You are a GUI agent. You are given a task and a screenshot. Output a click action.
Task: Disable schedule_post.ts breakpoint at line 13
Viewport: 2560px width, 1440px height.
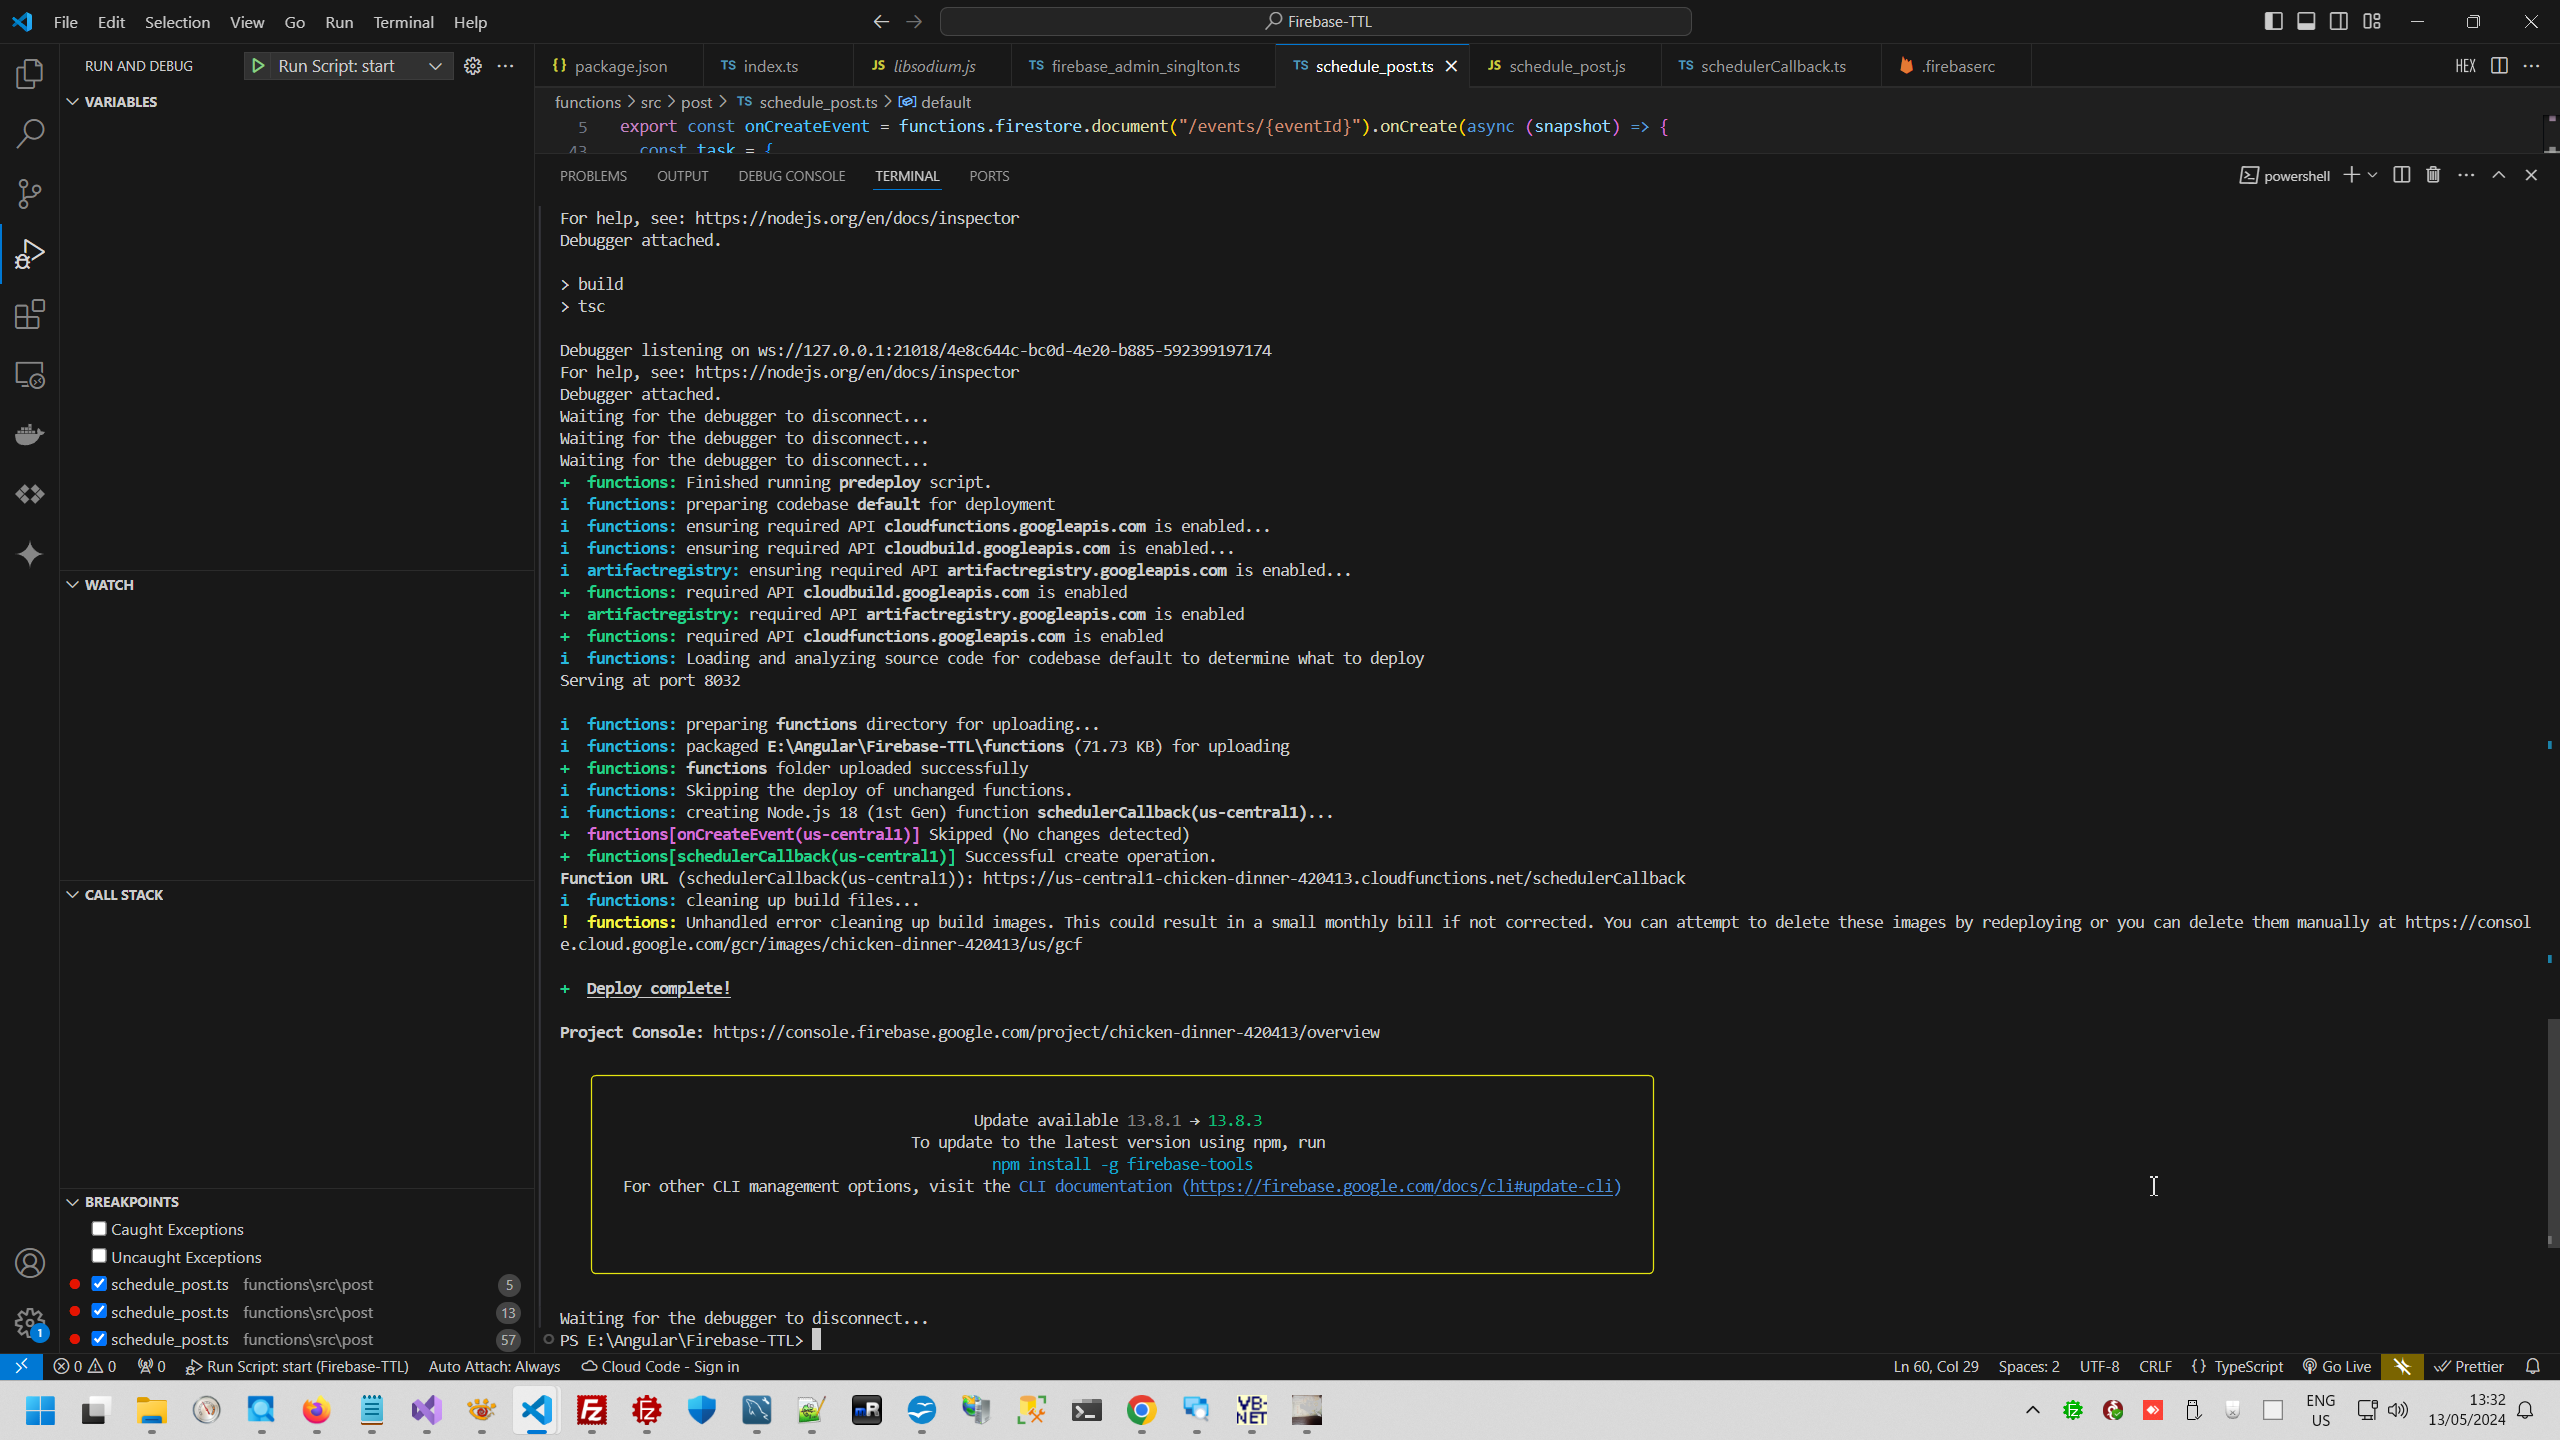(99, 1311)
